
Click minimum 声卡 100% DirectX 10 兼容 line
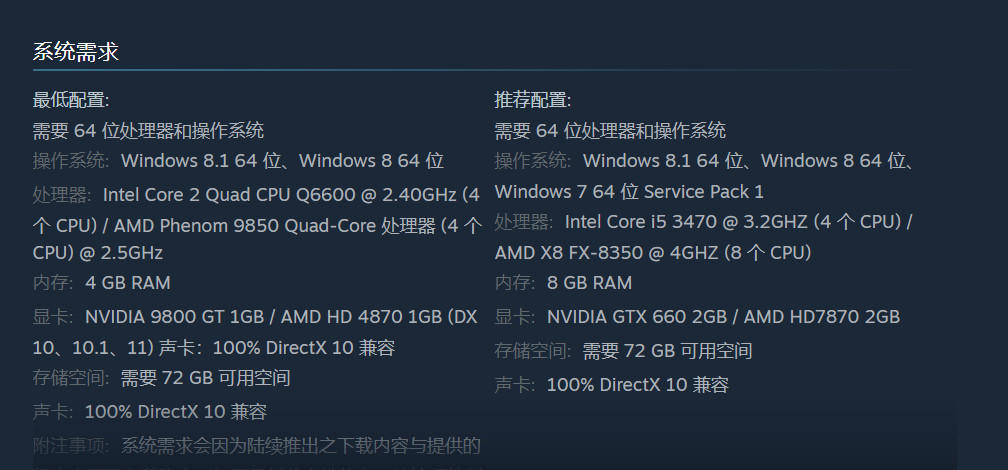150,412
